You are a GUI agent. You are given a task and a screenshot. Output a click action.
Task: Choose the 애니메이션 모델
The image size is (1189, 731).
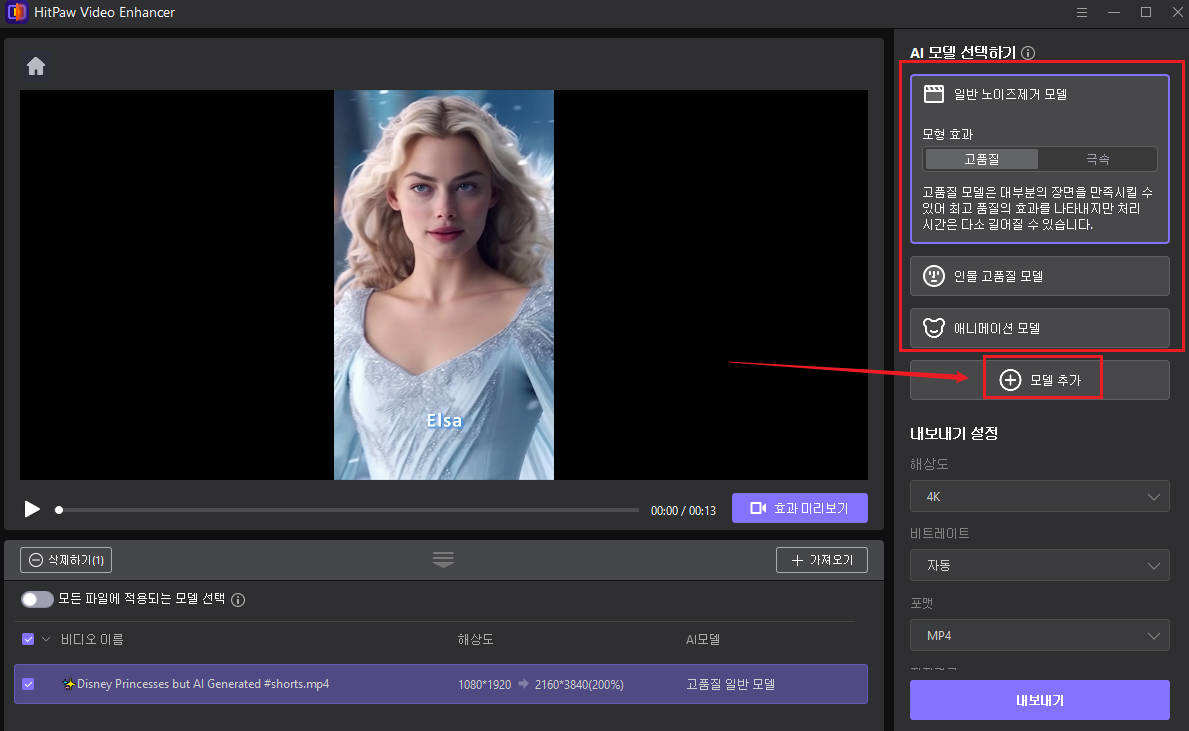1040,328
